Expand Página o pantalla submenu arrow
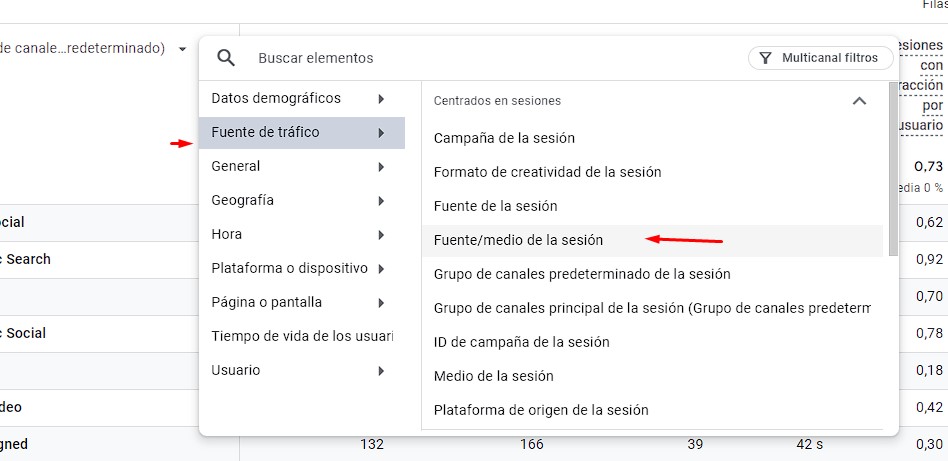Image resolution: width=948 pixels, height=461 pixels. (381, 303)
